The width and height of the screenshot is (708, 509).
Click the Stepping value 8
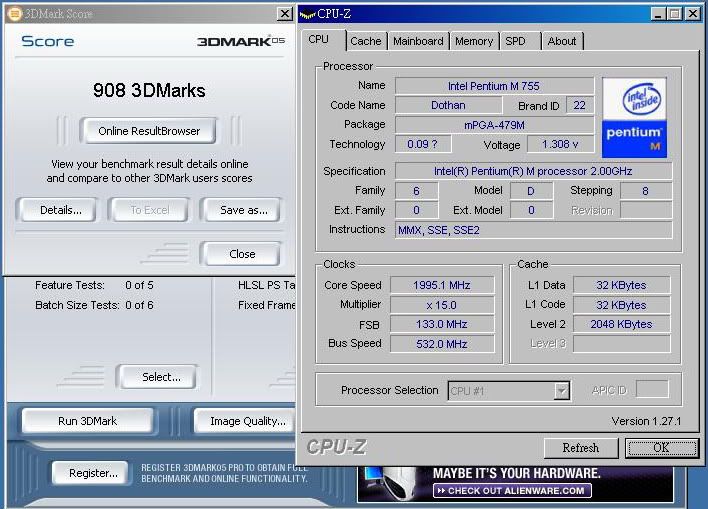click(x=646, y=191)
